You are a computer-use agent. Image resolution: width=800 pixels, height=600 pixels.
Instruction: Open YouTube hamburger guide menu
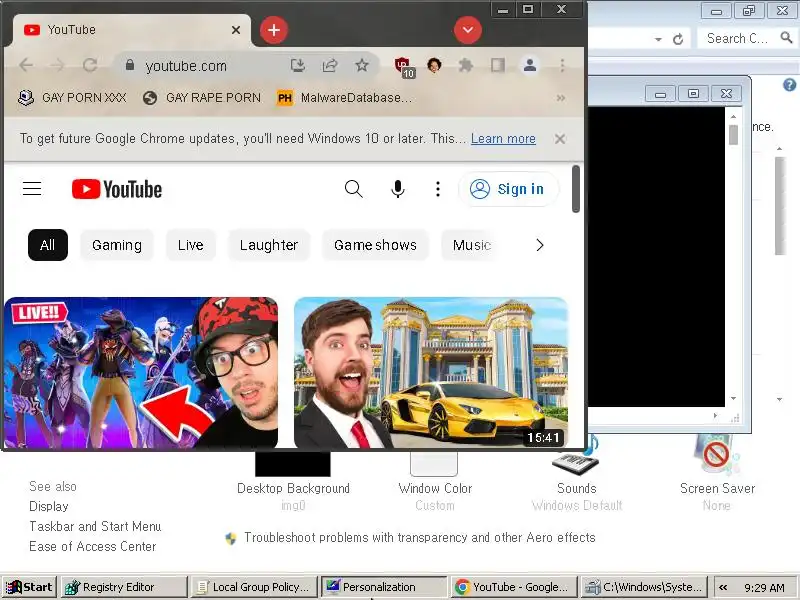[x=32, y=189]
